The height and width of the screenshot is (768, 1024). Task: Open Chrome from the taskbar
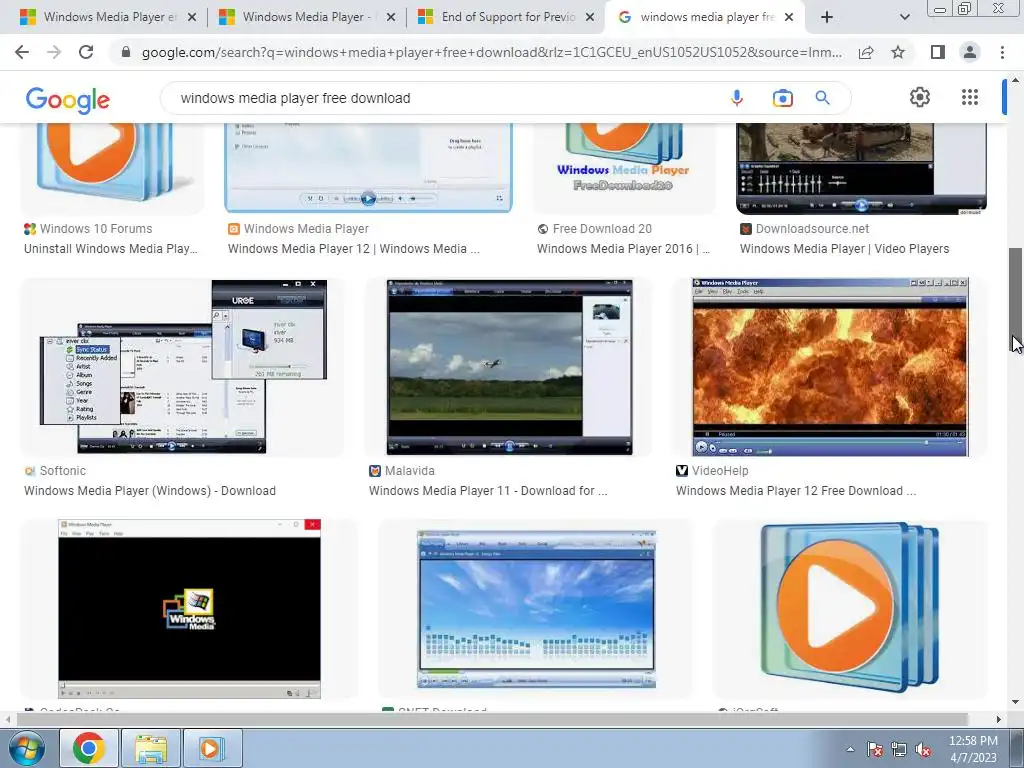pyautogui.click(x=89, y=748)
